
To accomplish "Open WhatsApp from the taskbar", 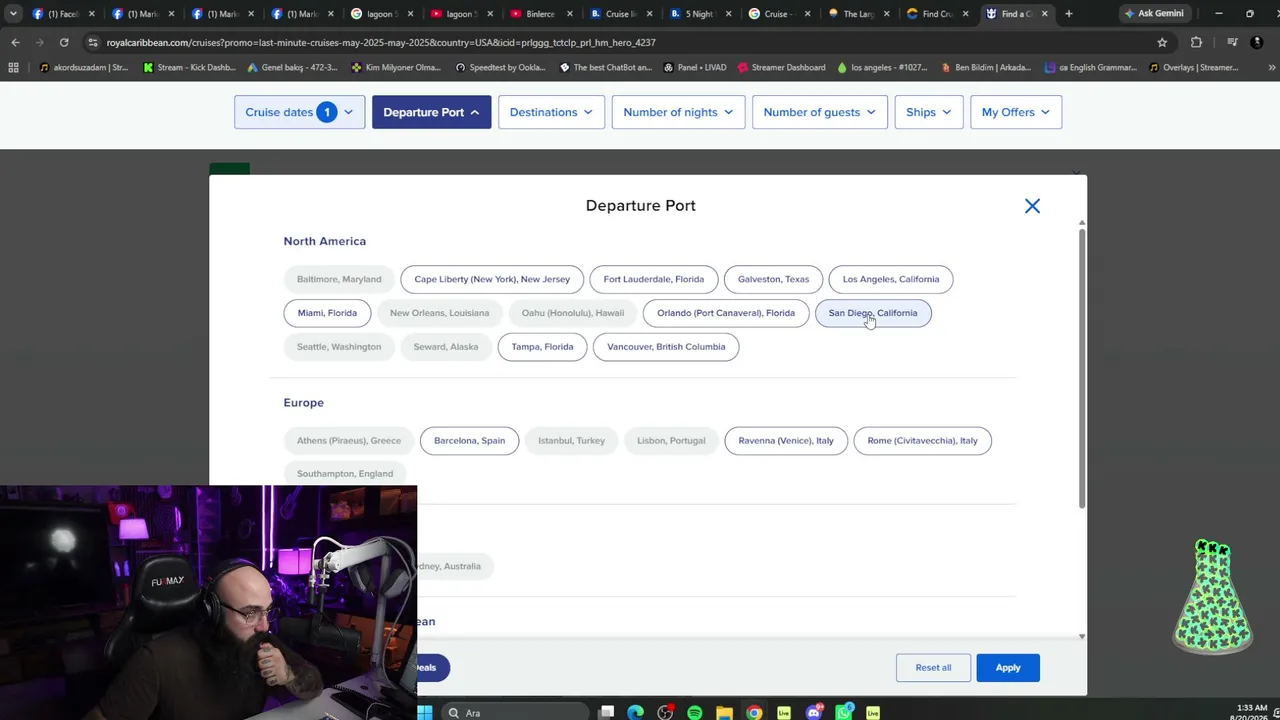I will click(844, 713).
